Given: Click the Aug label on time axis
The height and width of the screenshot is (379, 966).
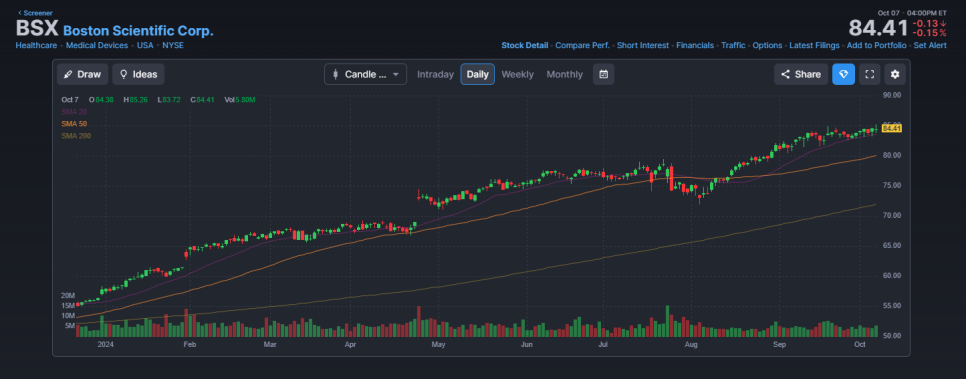Looking at the screenshot, I should (x=691, y=345).
